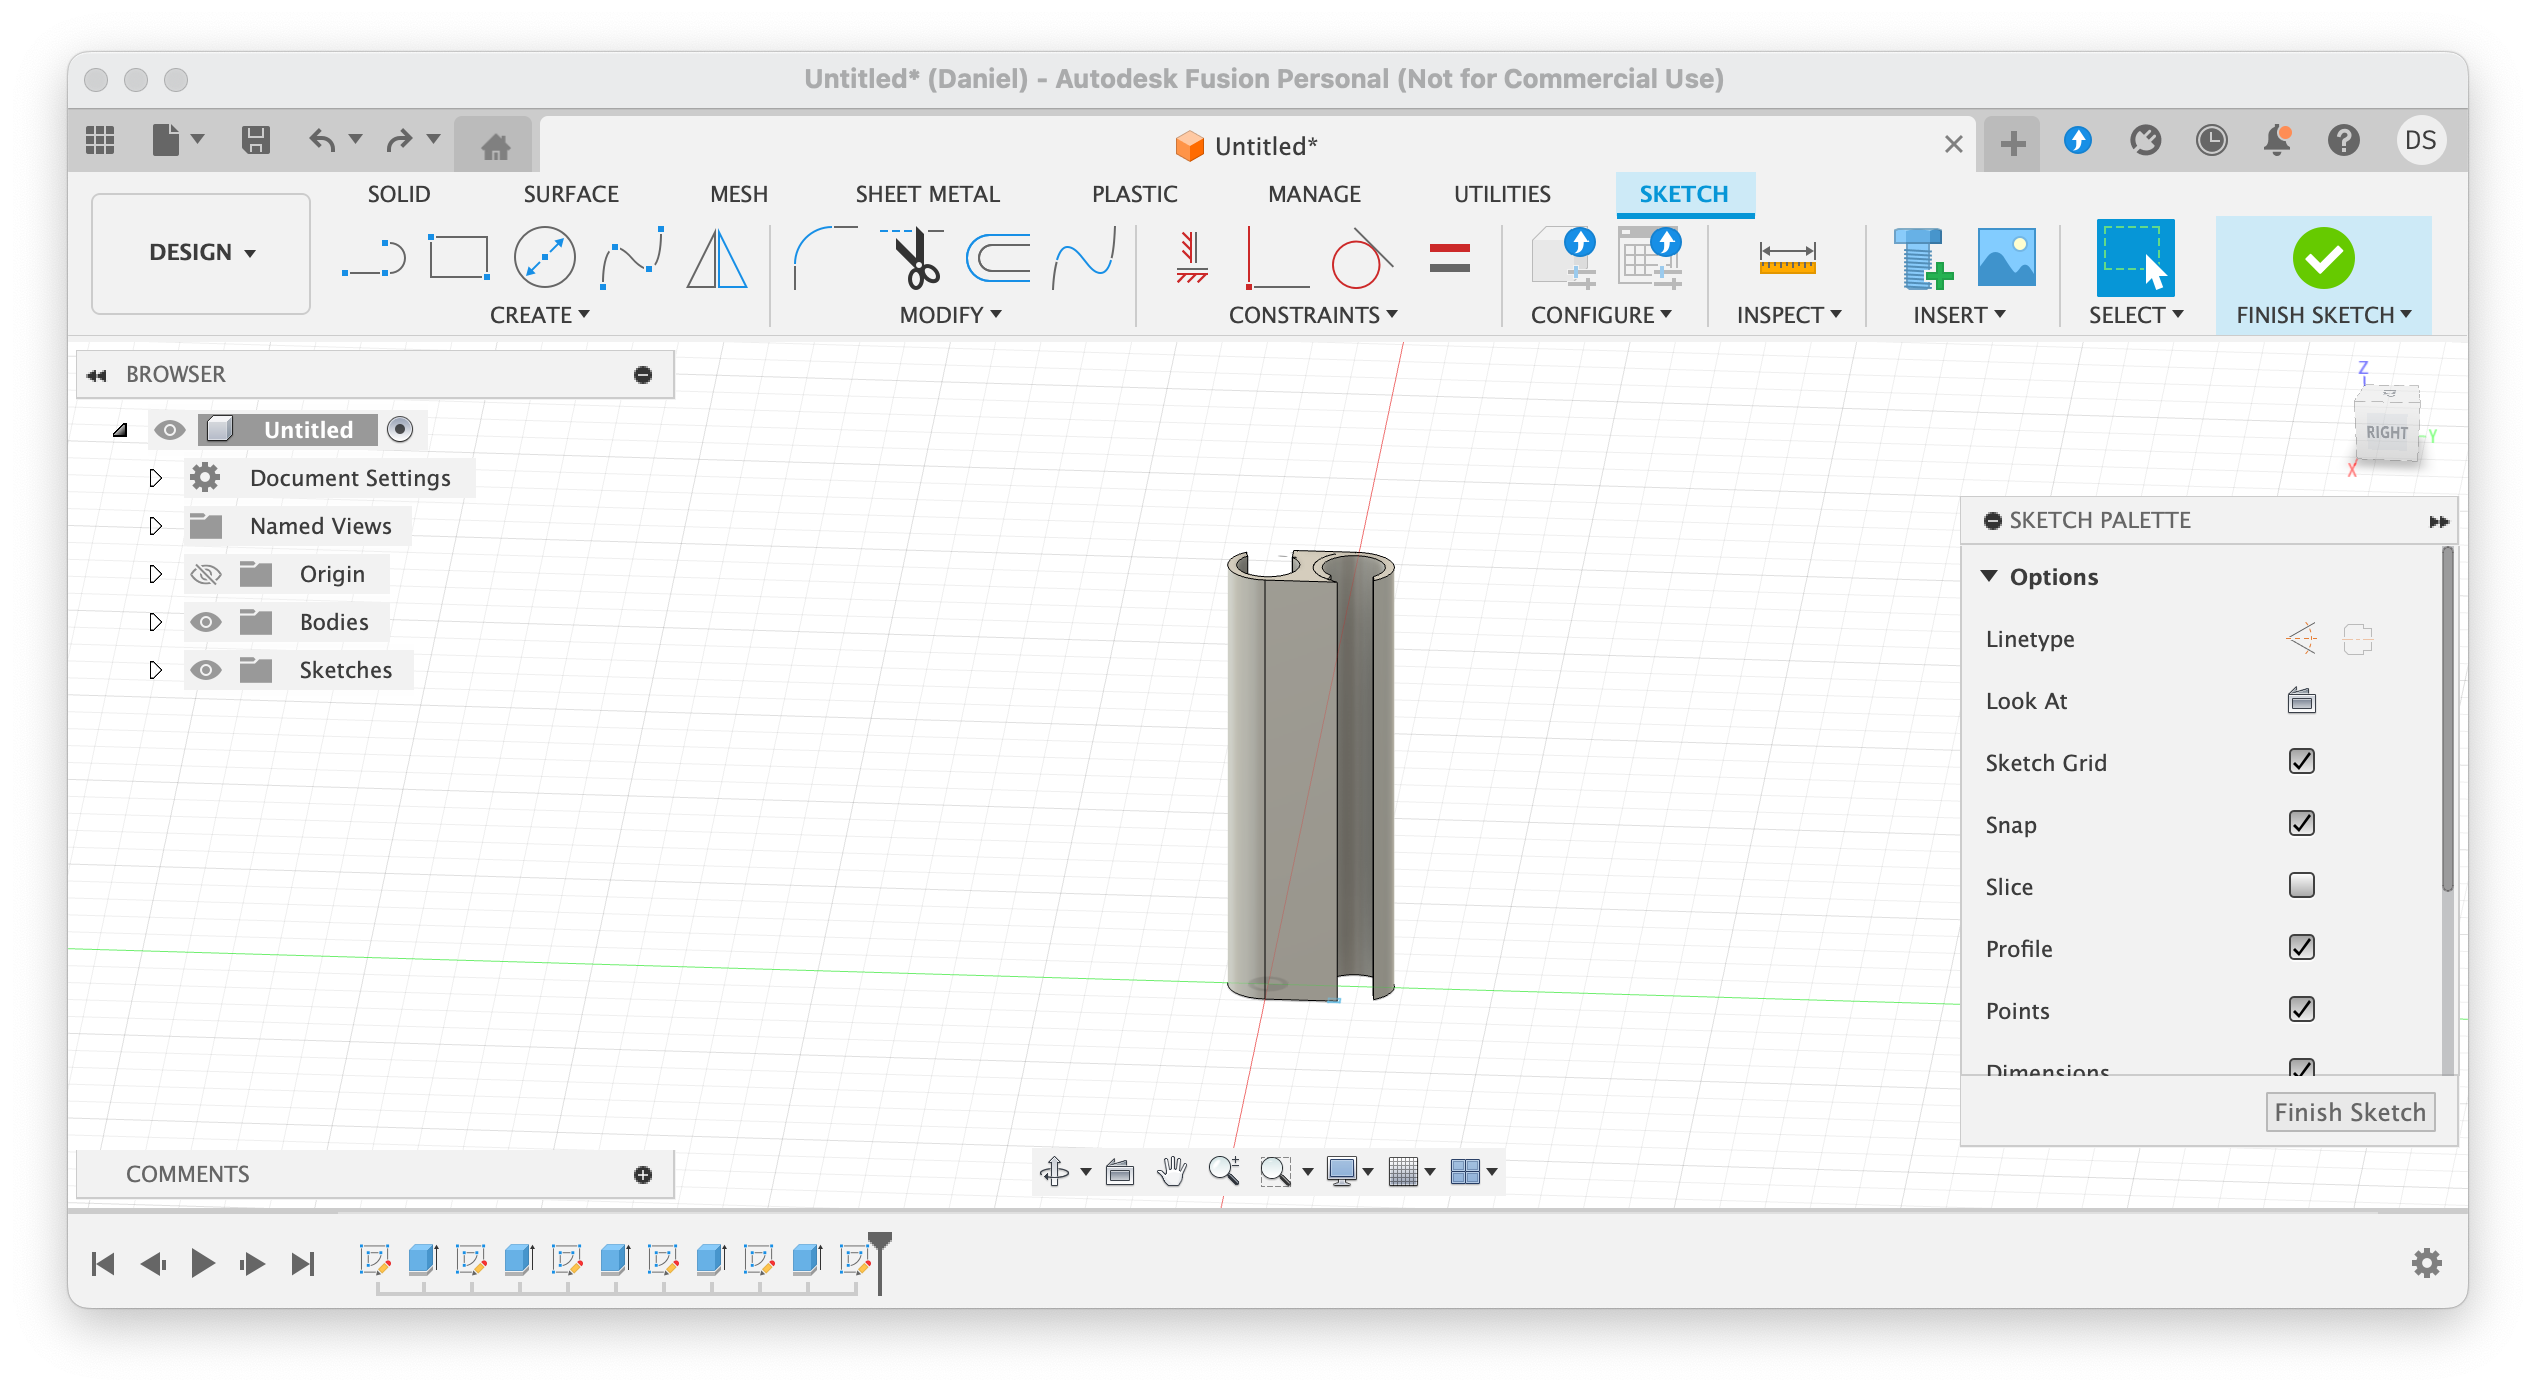The width and height of the screenshot is (2536, 1392).
Task: Uncheck the Sketch Grid checkbox
Action: [2301, 762]
